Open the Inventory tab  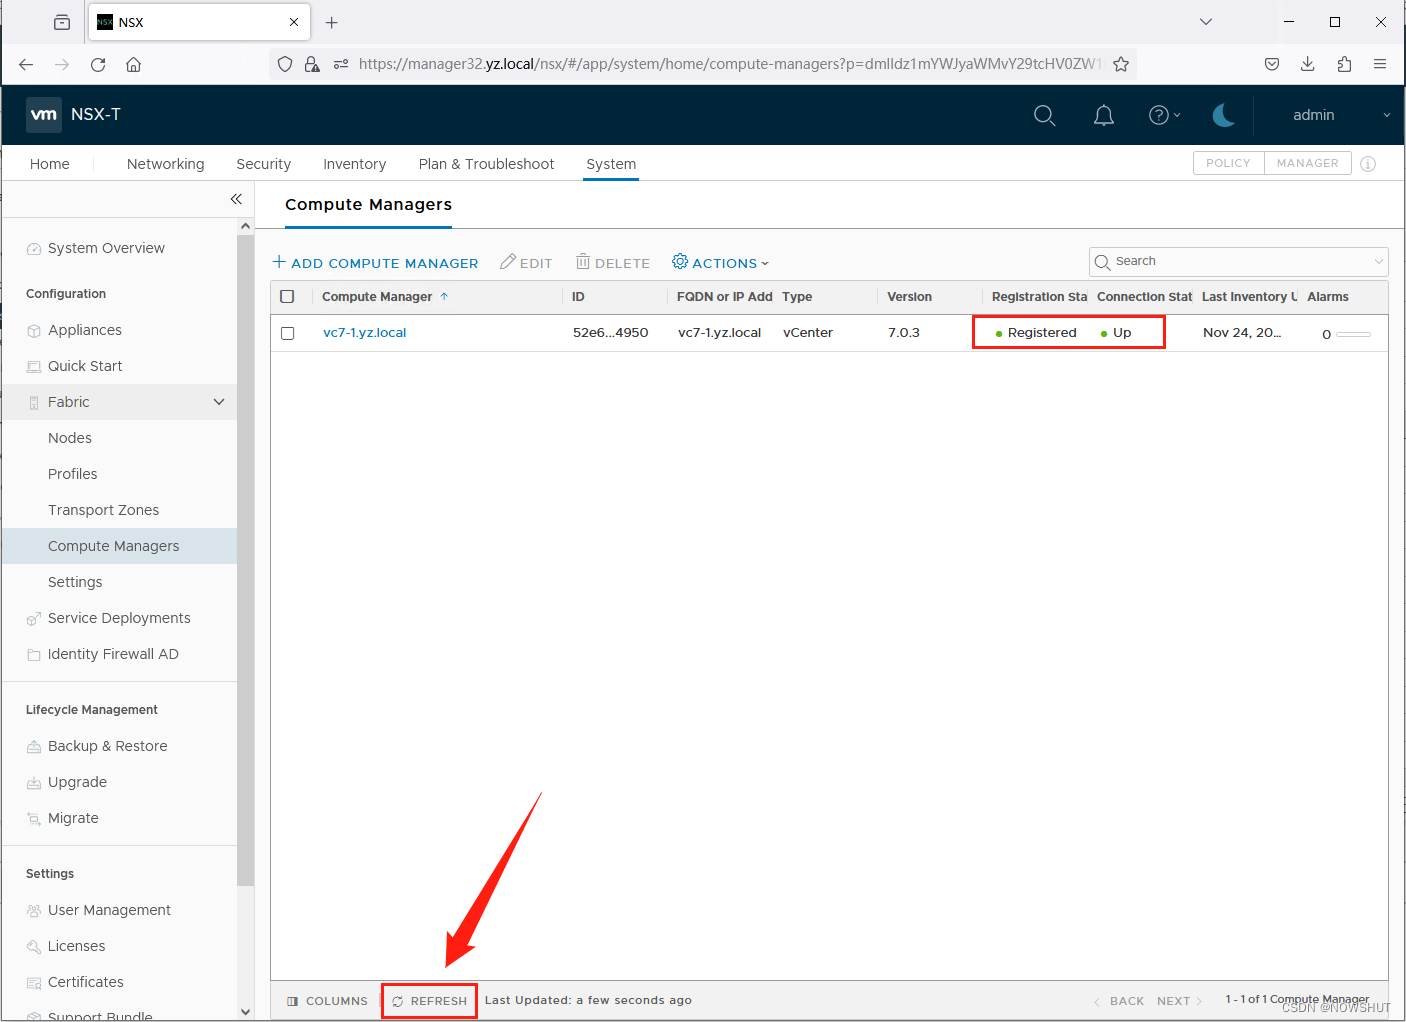pos(354,164)
